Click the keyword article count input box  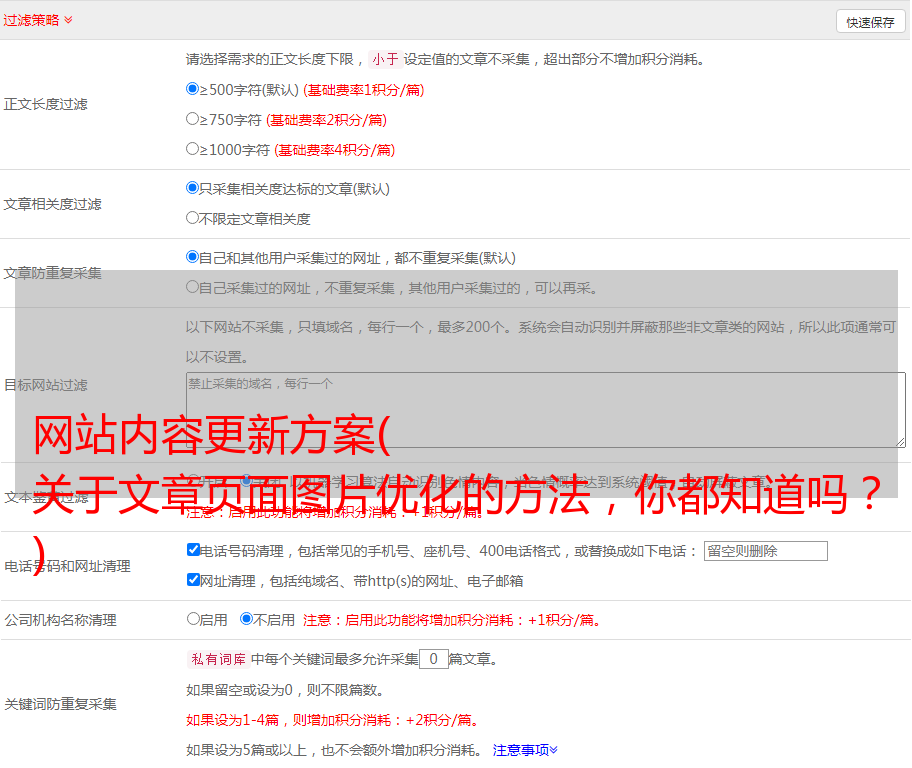click(x=433, y=659)
